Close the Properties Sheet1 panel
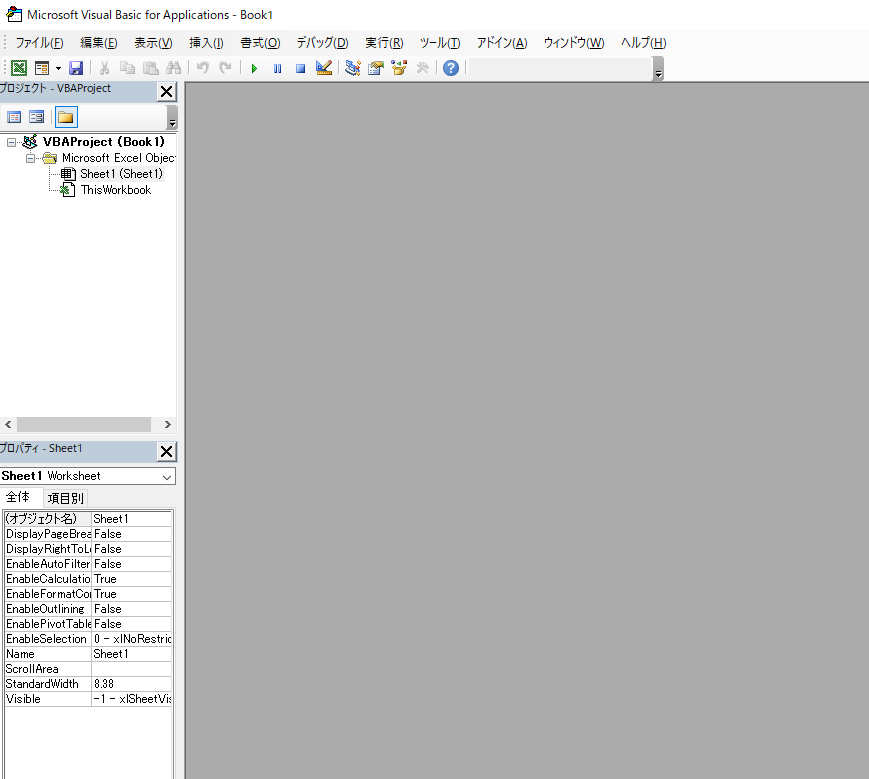Screen dimensions: 869x779 click(166, 452)
